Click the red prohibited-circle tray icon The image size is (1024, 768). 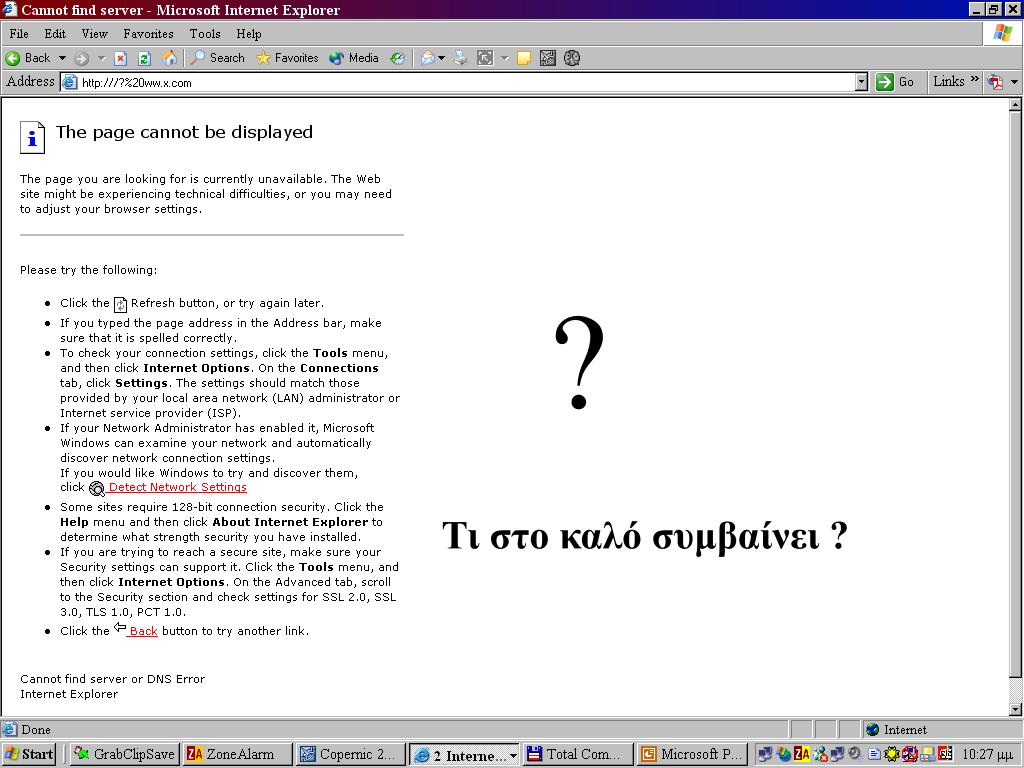[x=909, y=754]
